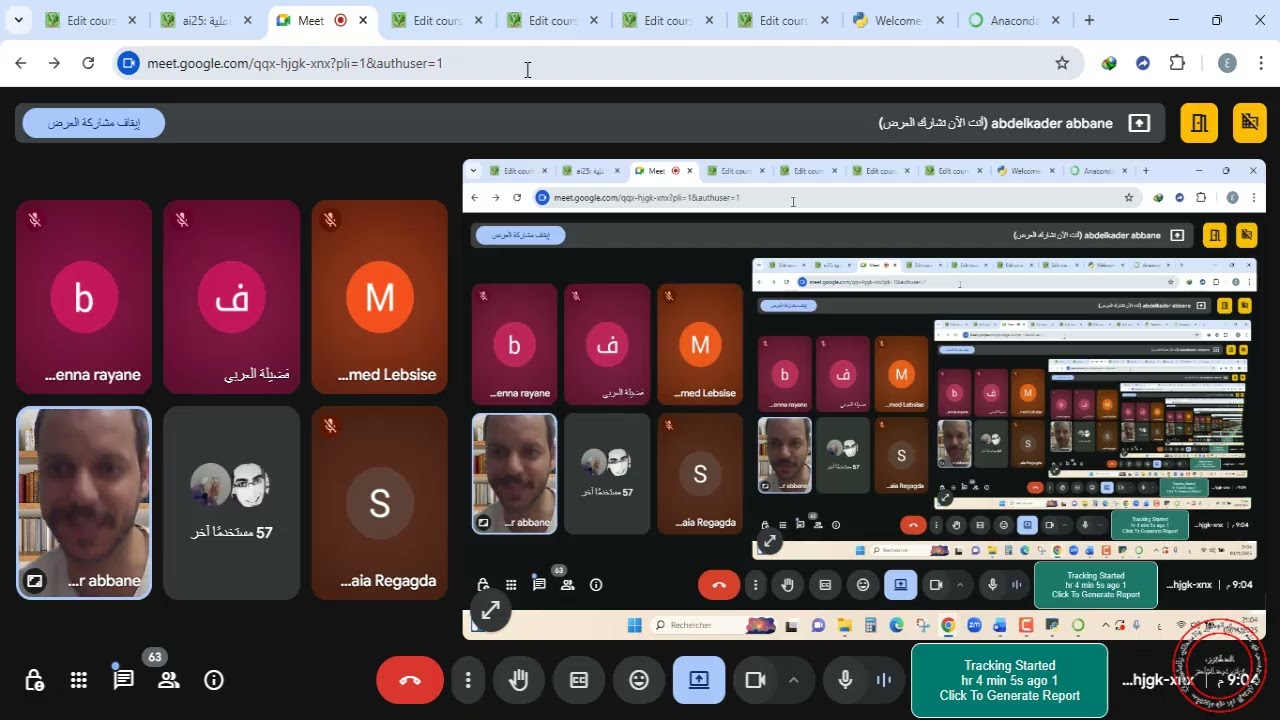The image size is (1280, 720).
Task: Bookmark this page with the star
Action: (x=1062, y=63)
